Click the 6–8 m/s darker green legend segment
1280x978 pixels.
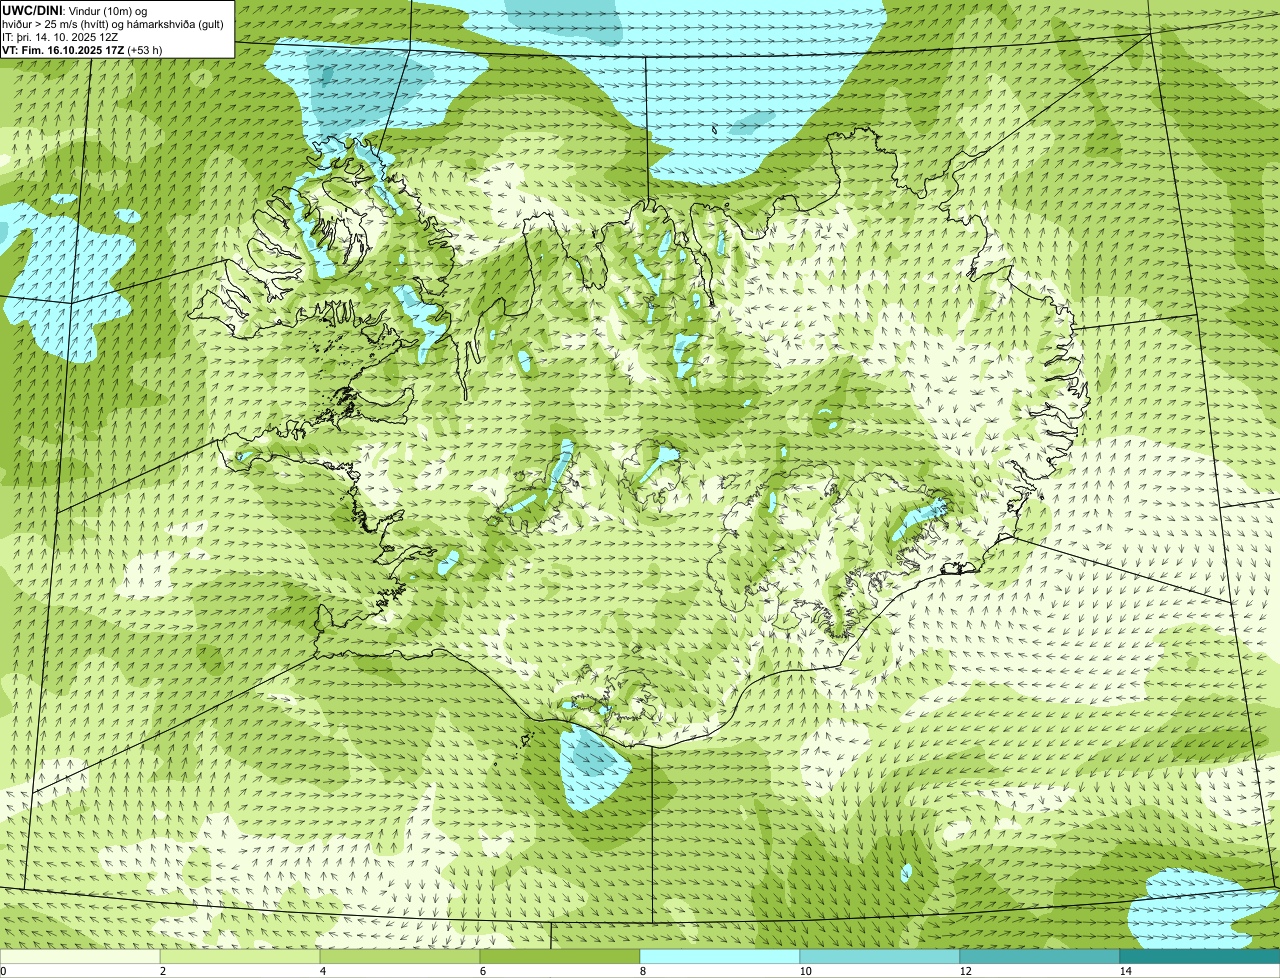[x=560, y=956]
